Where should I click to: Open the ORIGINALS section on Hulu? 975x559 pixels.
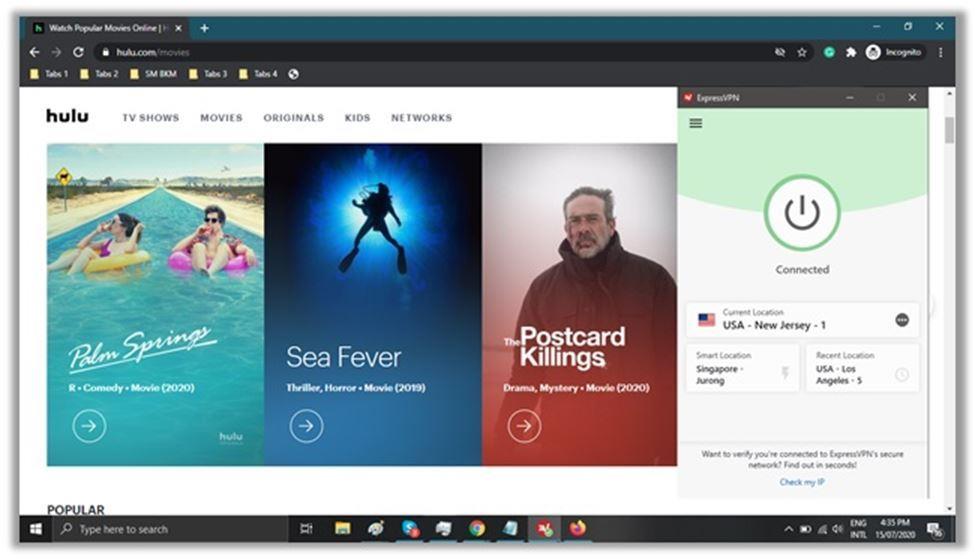tap(293, 118)
